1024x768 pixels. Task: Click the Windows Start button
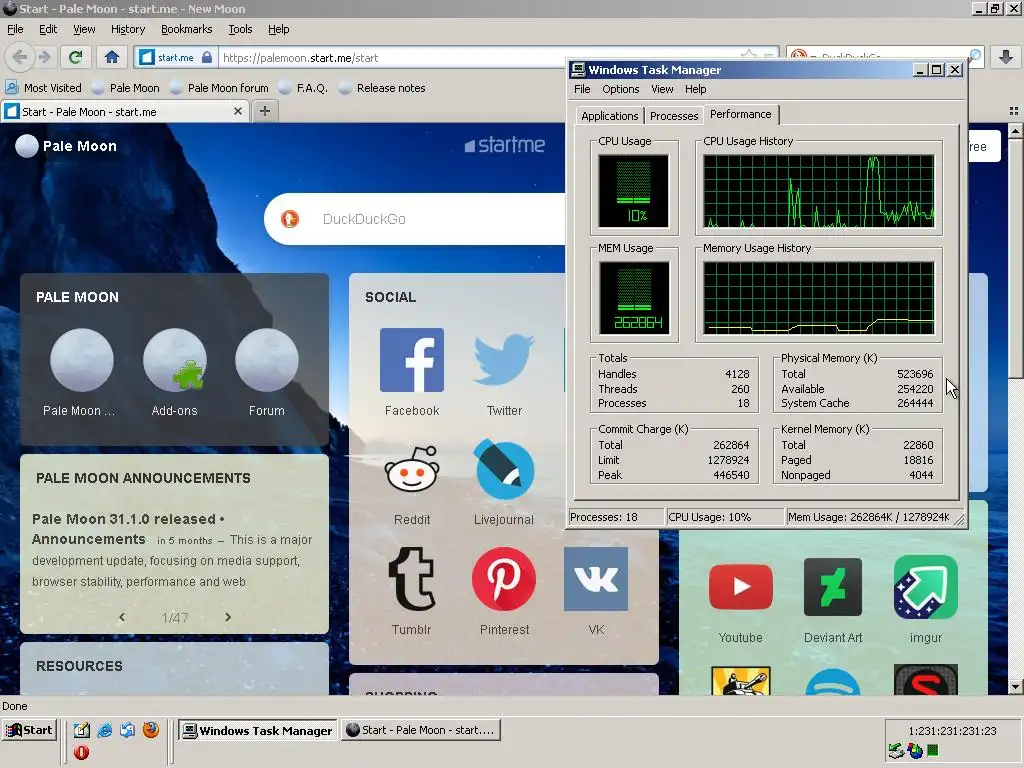(x=29, y=730)
